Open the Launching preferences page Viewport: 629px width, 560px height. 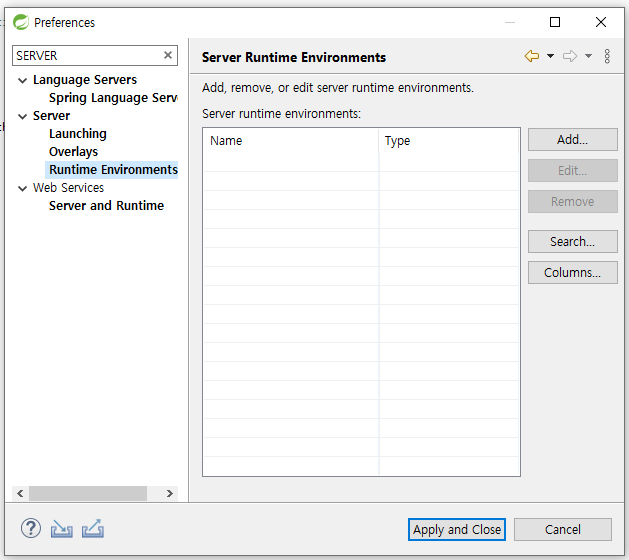(x=78, y=134)
